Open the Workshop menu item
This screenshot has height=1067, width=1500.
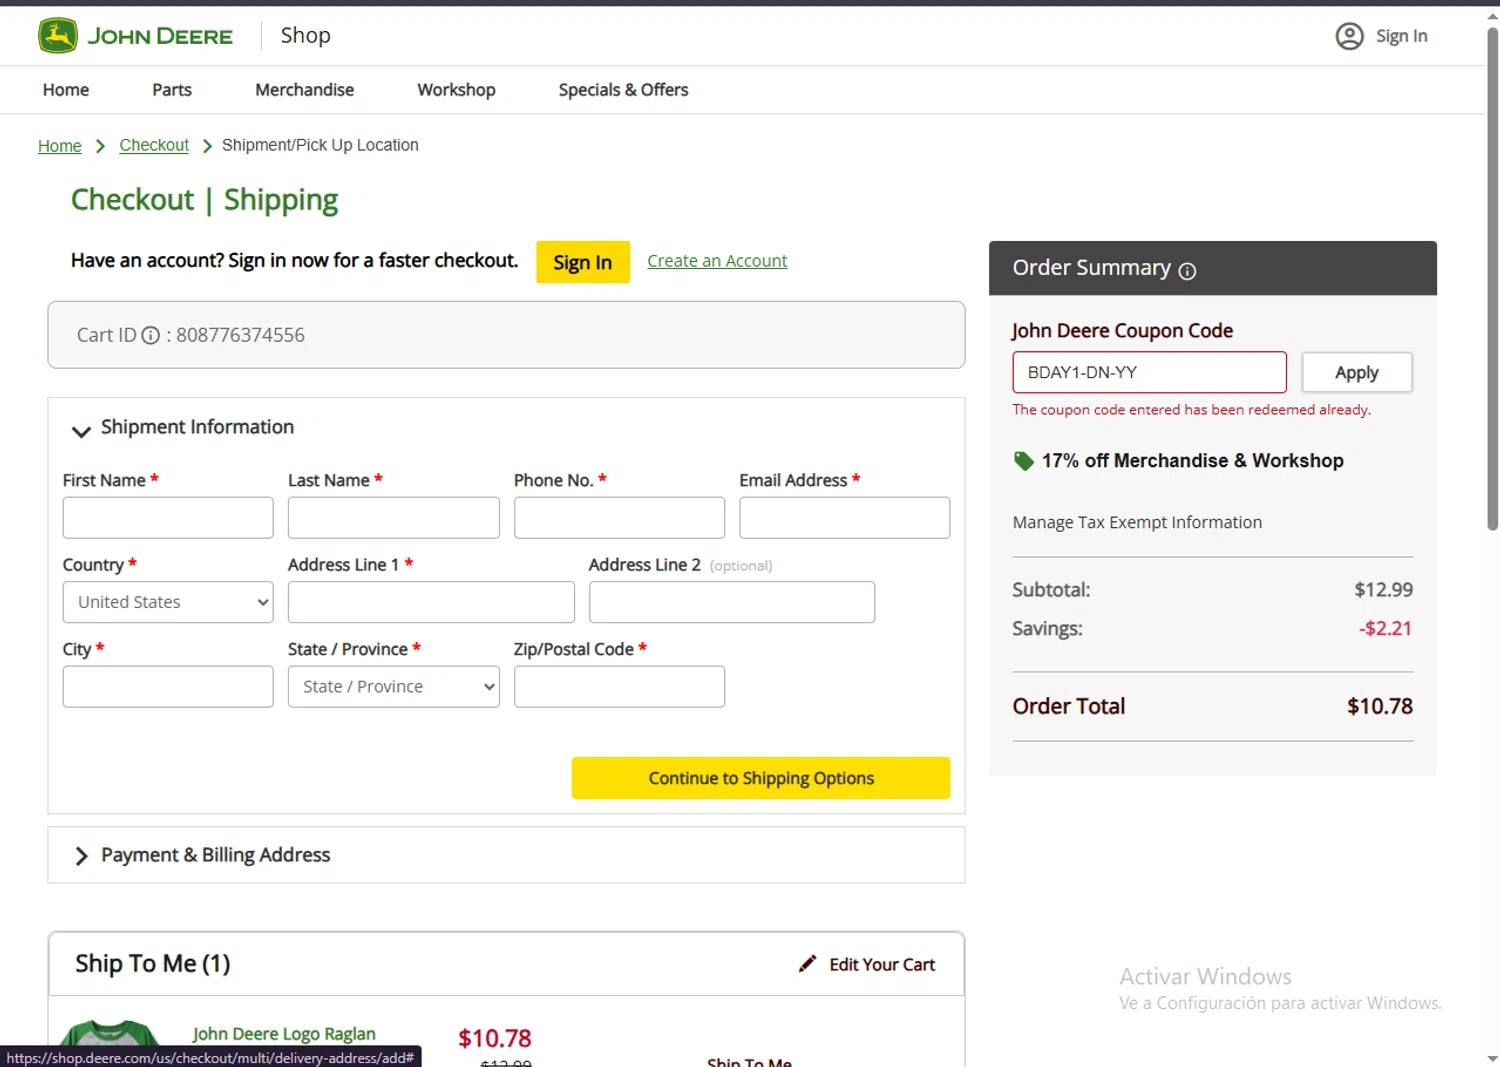tap(456, 90)
